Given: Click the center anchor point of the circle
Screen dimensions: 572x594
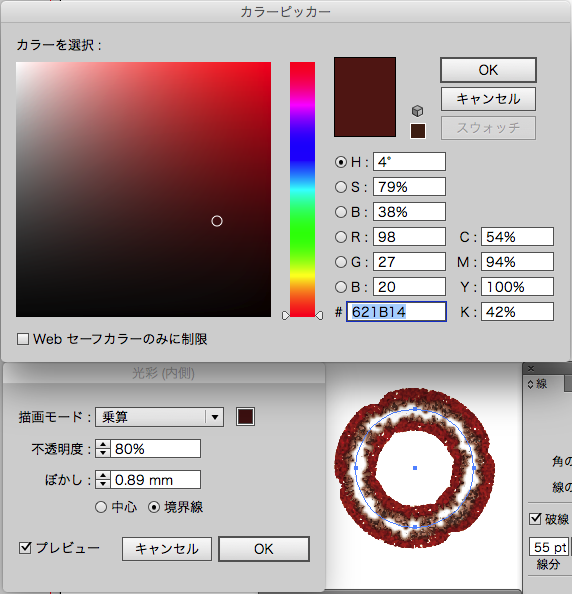Looking at the screenshot, I should (x=415, y=468).
